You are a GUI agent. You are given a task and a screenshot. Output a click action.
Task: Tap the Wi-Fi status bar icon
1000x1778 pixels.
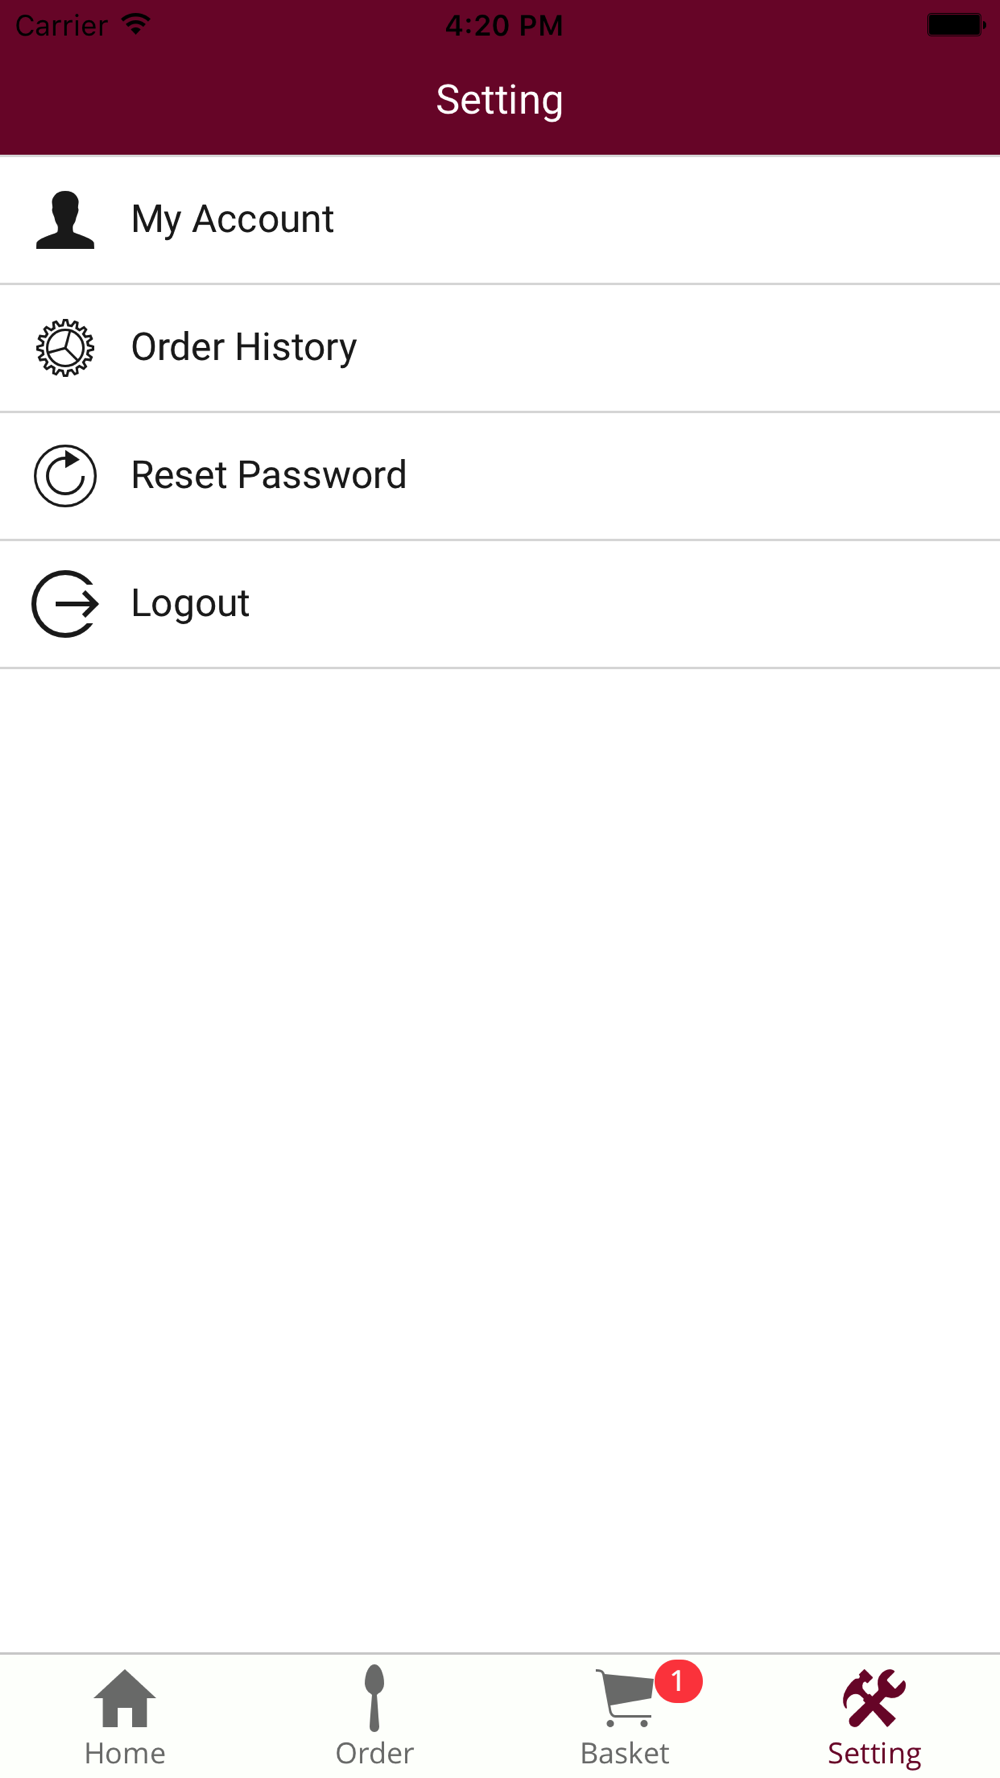(136, 24)
